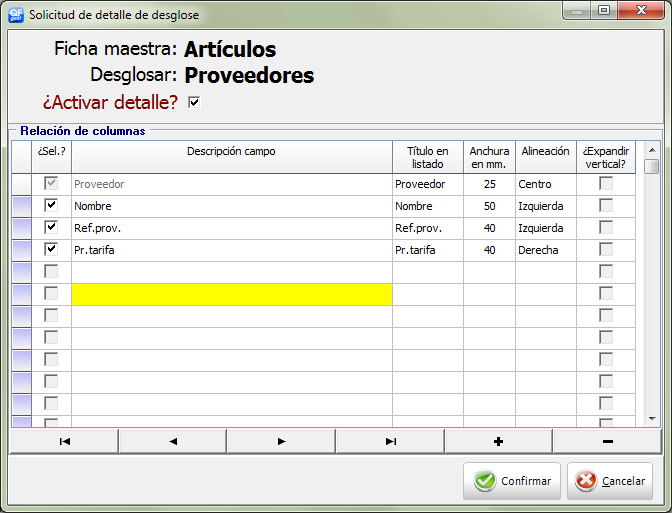The width and height of the screenshot is (672, 513).
Task: Uncheck the ¿Activar detalle? checkbox
Action: tap(194, 102)
